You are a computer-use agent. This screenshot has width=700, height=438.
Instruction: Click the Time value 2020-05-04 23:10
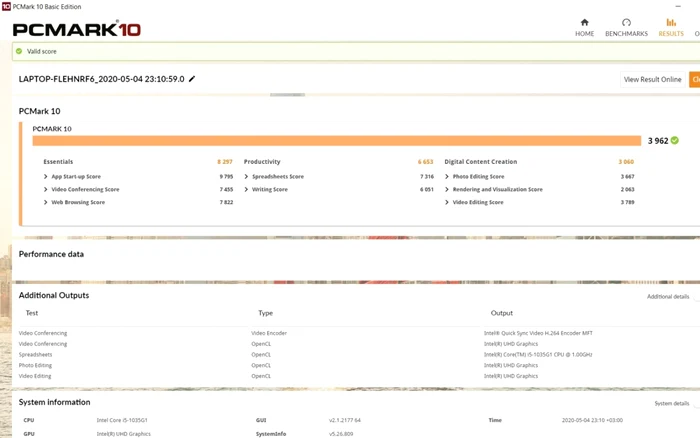pos(592,420)
